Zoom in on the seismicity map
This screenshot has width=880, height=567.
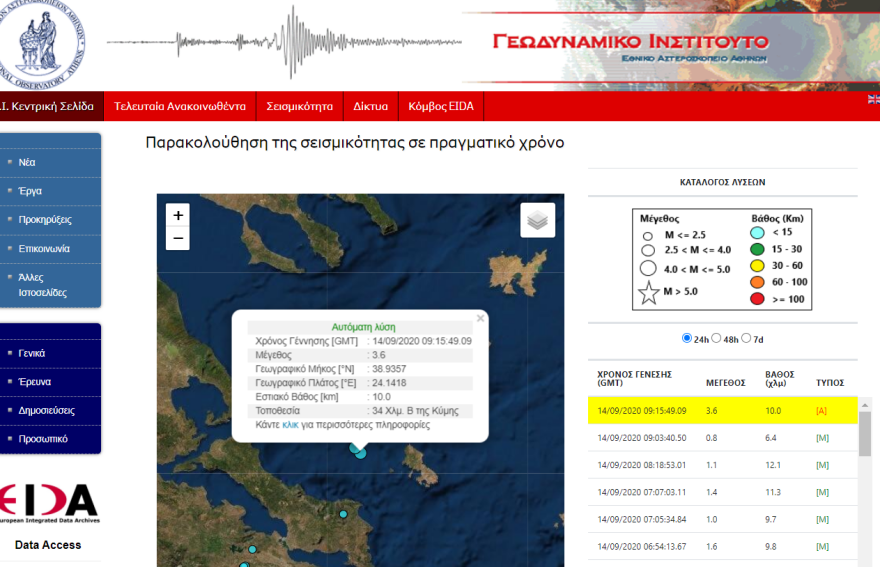[x=178, y=216]
